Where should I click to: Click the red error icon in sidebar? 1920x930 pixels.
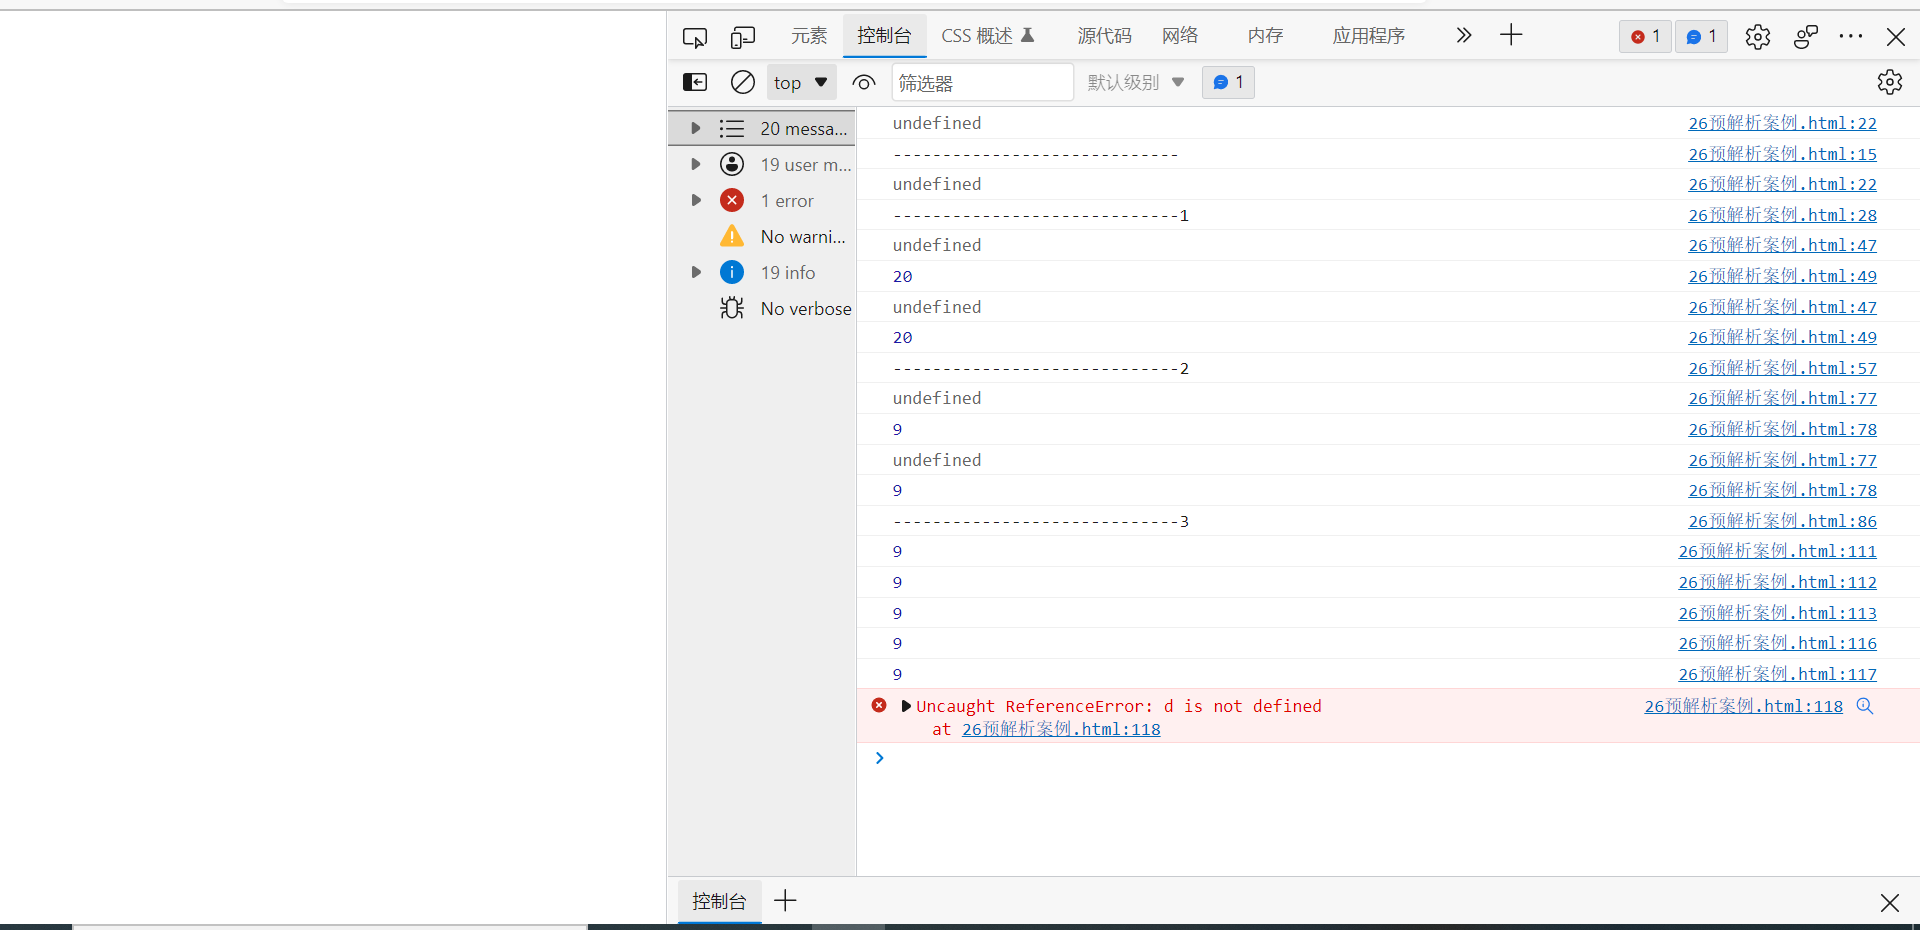[x=732, y=200]
